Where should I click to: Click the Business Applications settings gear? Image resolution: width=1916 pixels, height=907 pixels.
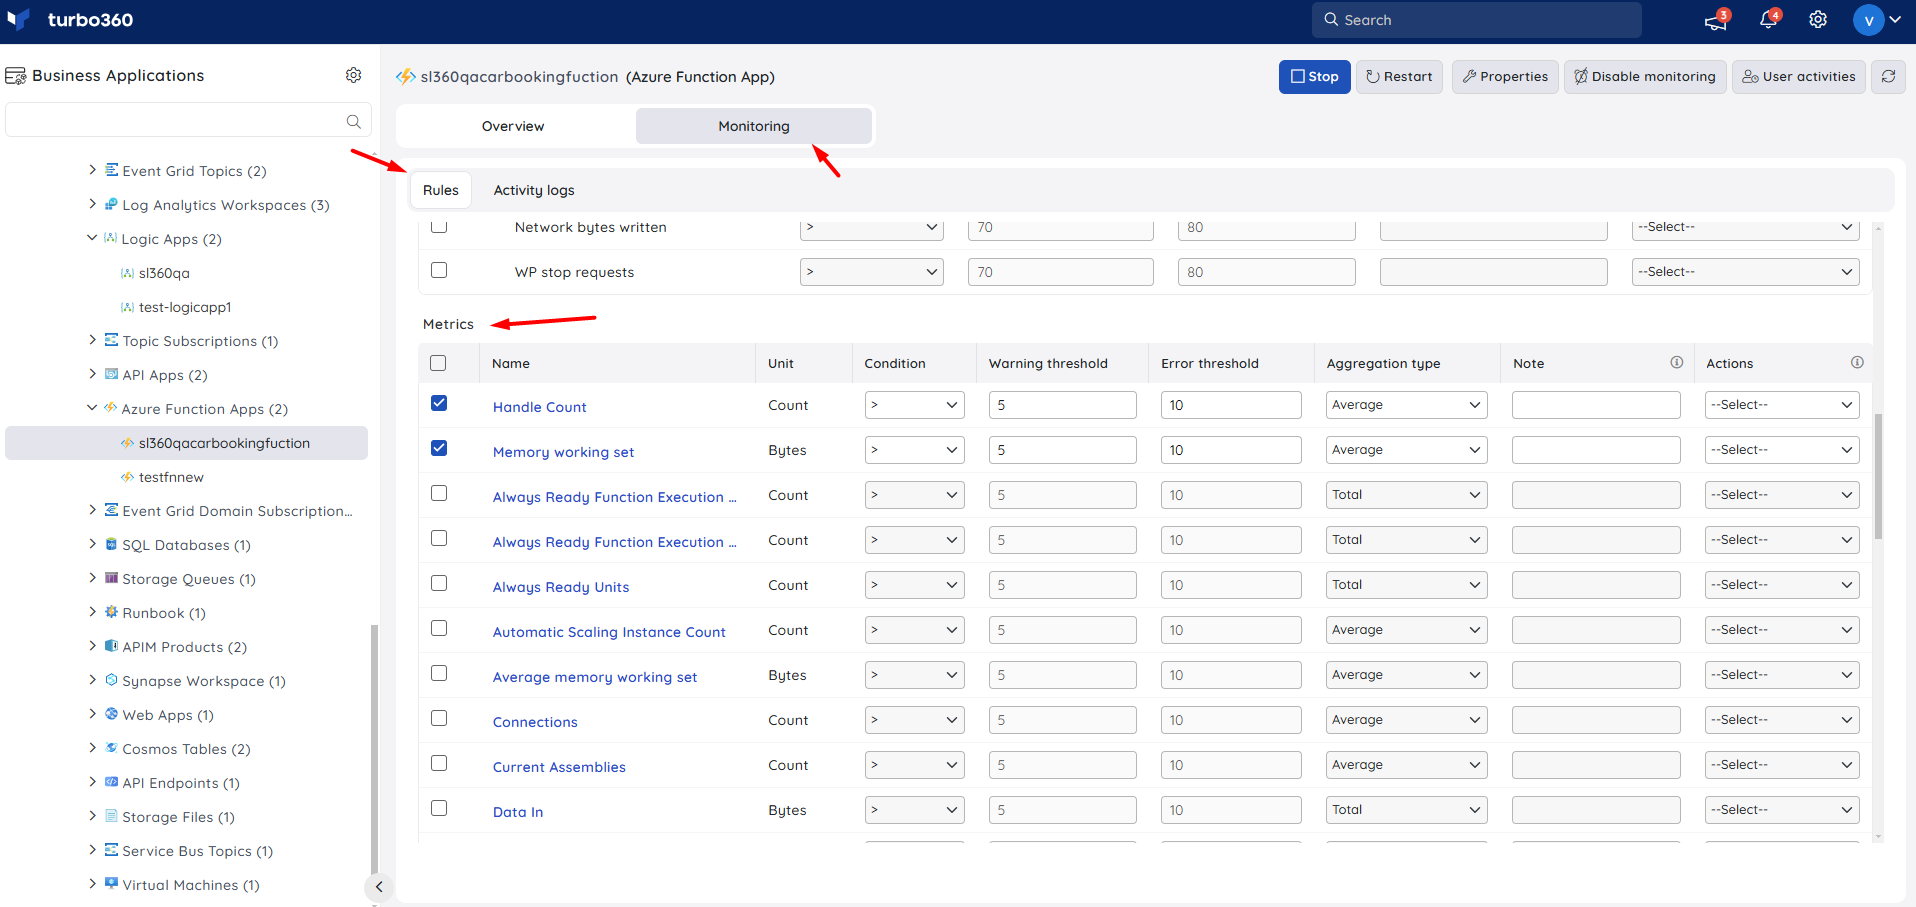pyautogui.click(x=353, y=75)
